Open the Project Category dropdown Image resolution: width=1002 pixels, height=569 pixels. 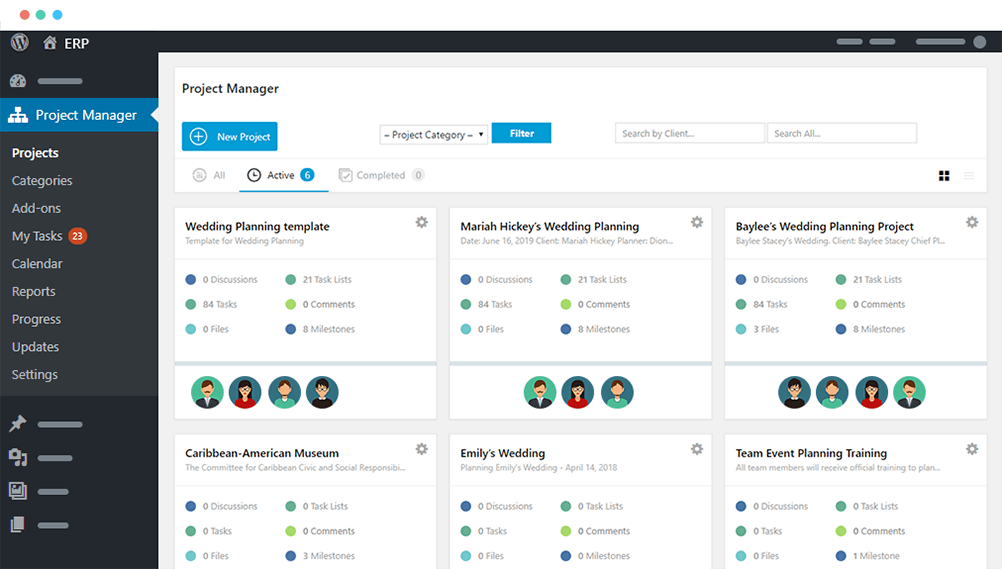click(x=434, y=135)
